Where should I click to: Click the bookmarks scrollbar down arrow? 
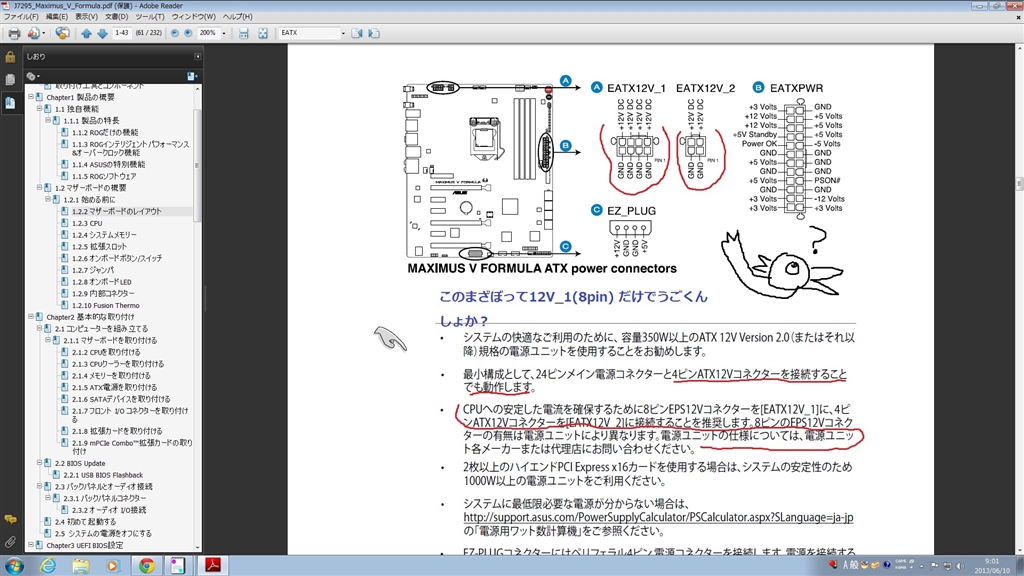pos(197,547)
